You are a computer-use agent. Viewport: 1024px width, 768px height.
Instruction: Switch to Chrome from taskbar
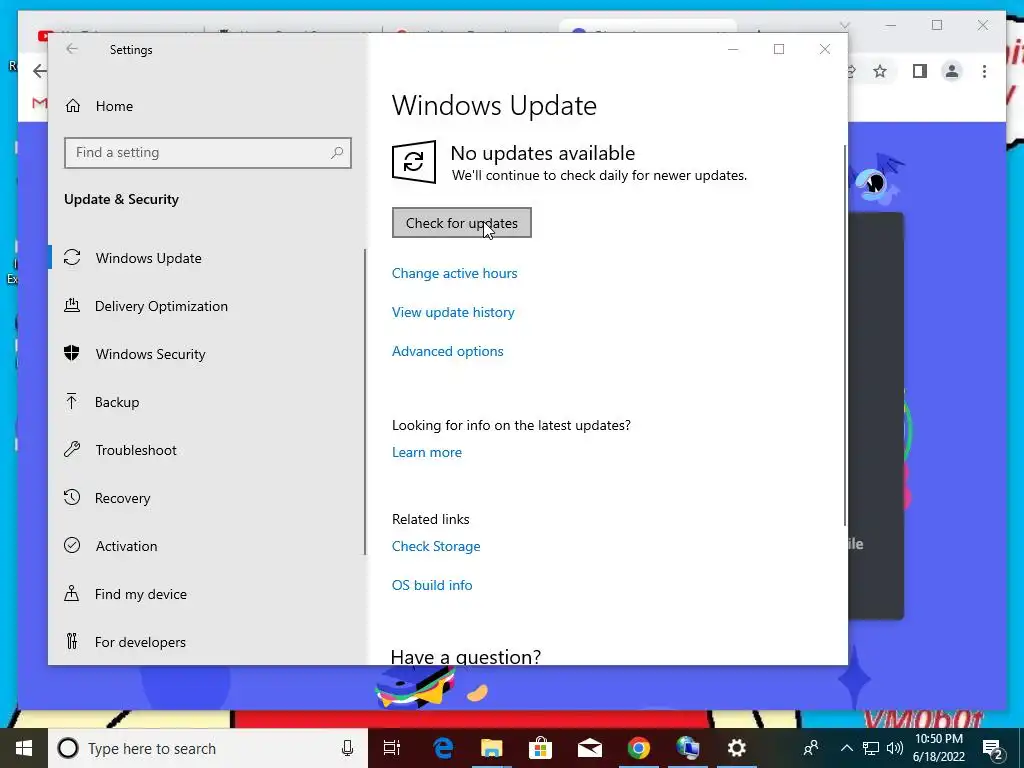639,748
